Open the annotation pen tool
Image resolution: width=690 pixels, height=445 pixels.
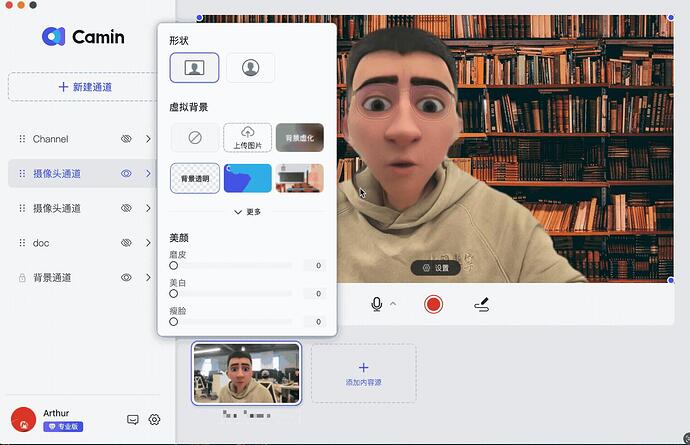click(x=482, y=304)
